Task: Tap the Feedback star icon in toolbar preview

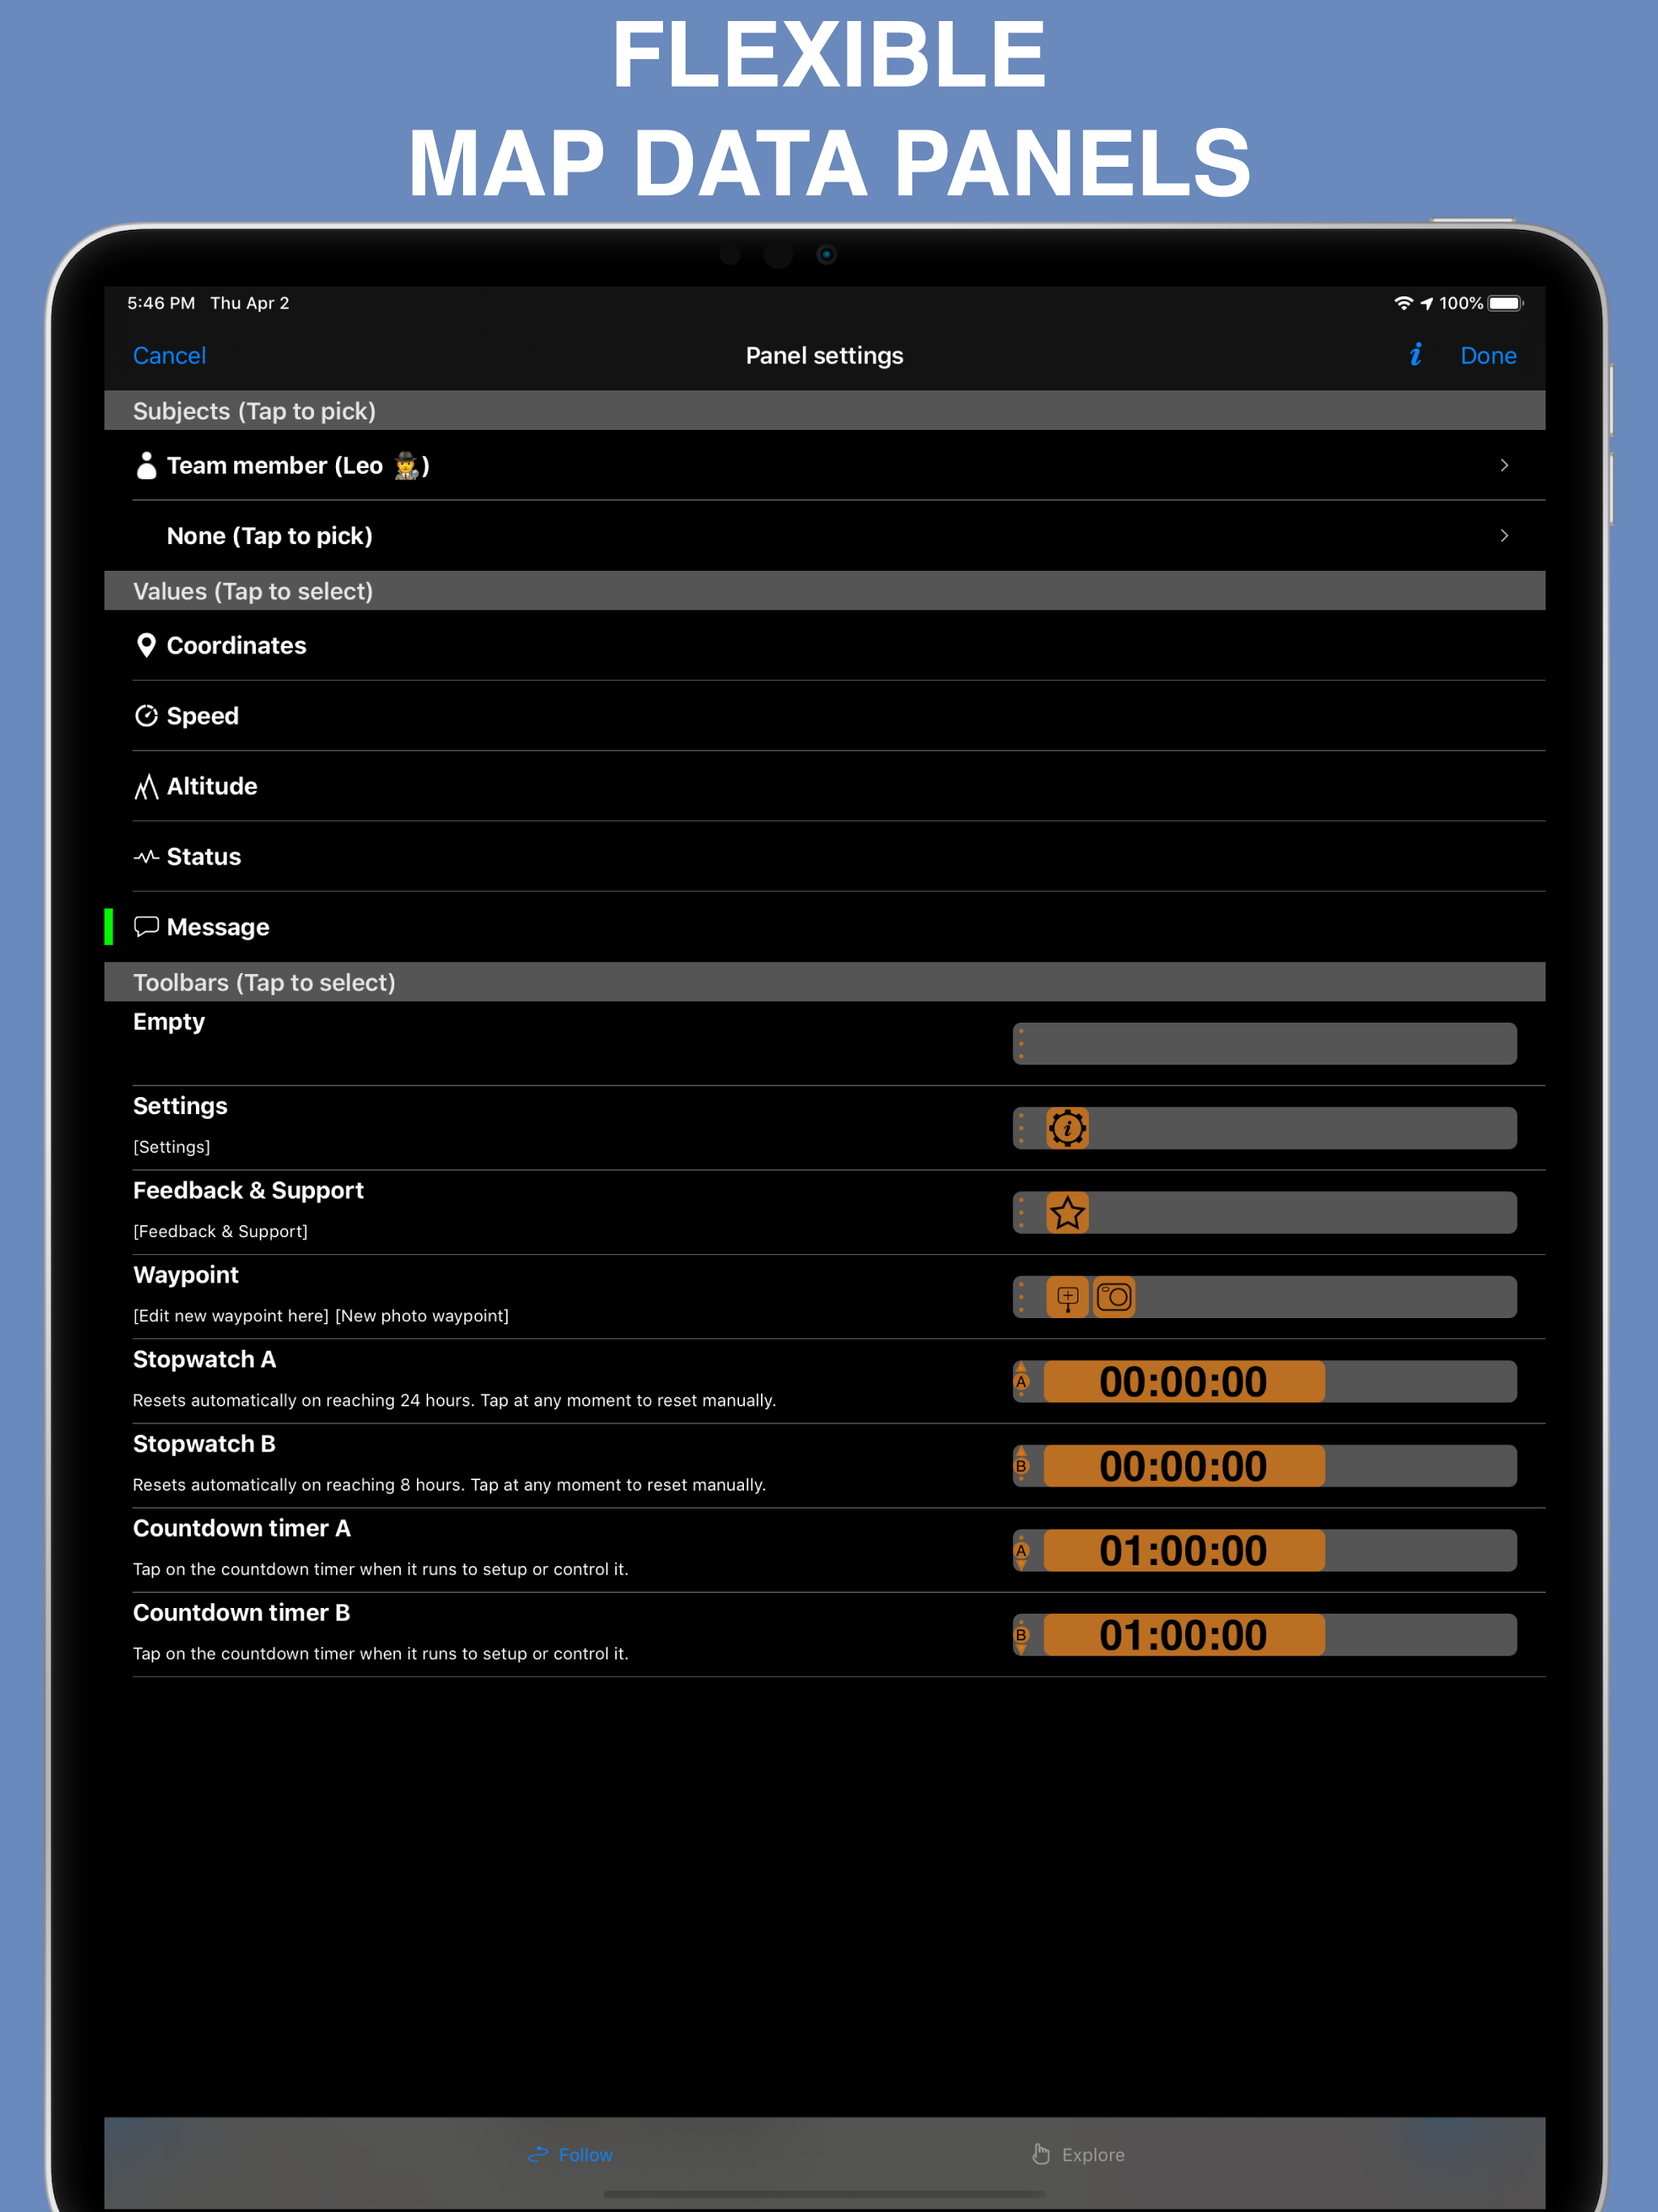Action: (x=1067, y=1213)
